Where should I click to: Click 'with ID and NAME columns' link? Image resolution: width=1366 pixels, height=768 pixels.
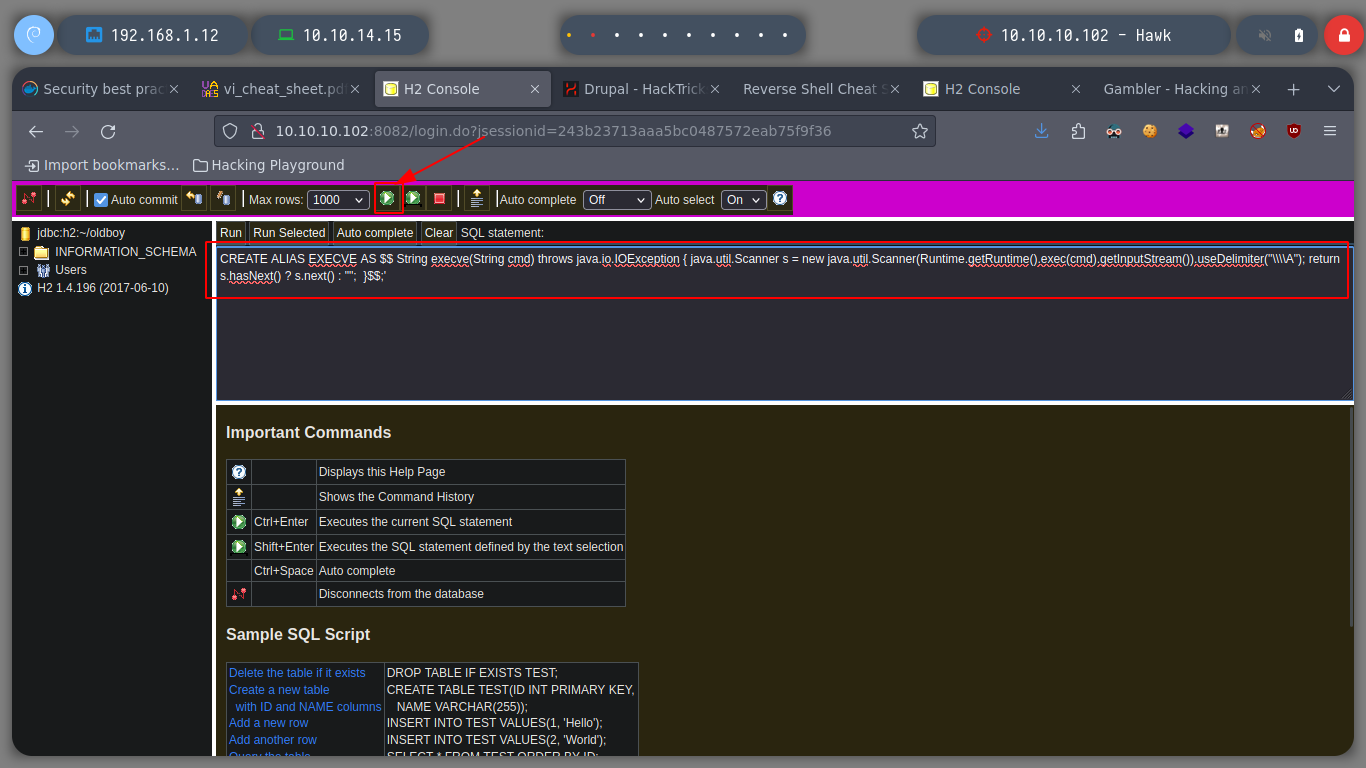pyautogui.click(x=308, y=707)
